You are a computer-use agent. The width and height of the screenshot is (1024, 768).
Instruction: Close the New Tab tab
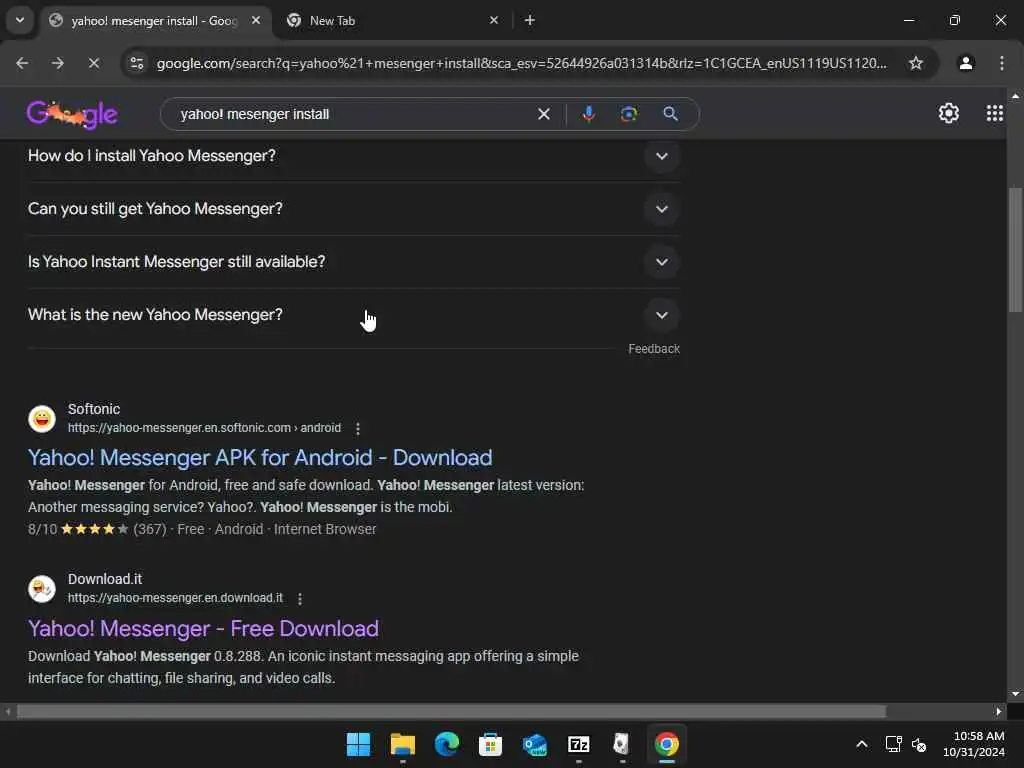[x=494, y=20]
